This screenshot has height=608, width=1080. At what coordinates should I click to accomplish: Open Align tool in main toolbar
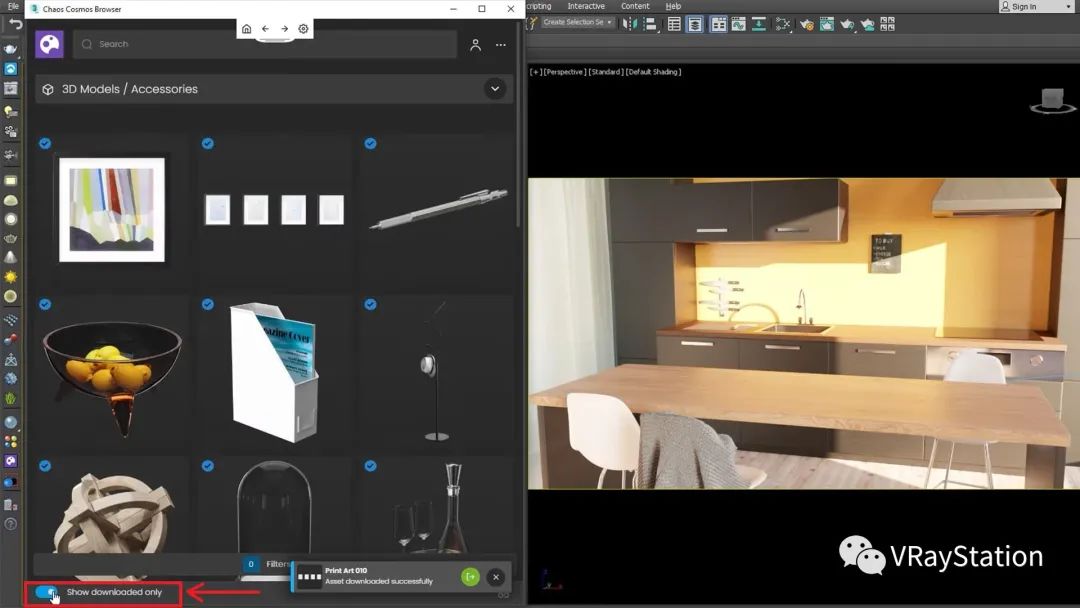(651, 24)
